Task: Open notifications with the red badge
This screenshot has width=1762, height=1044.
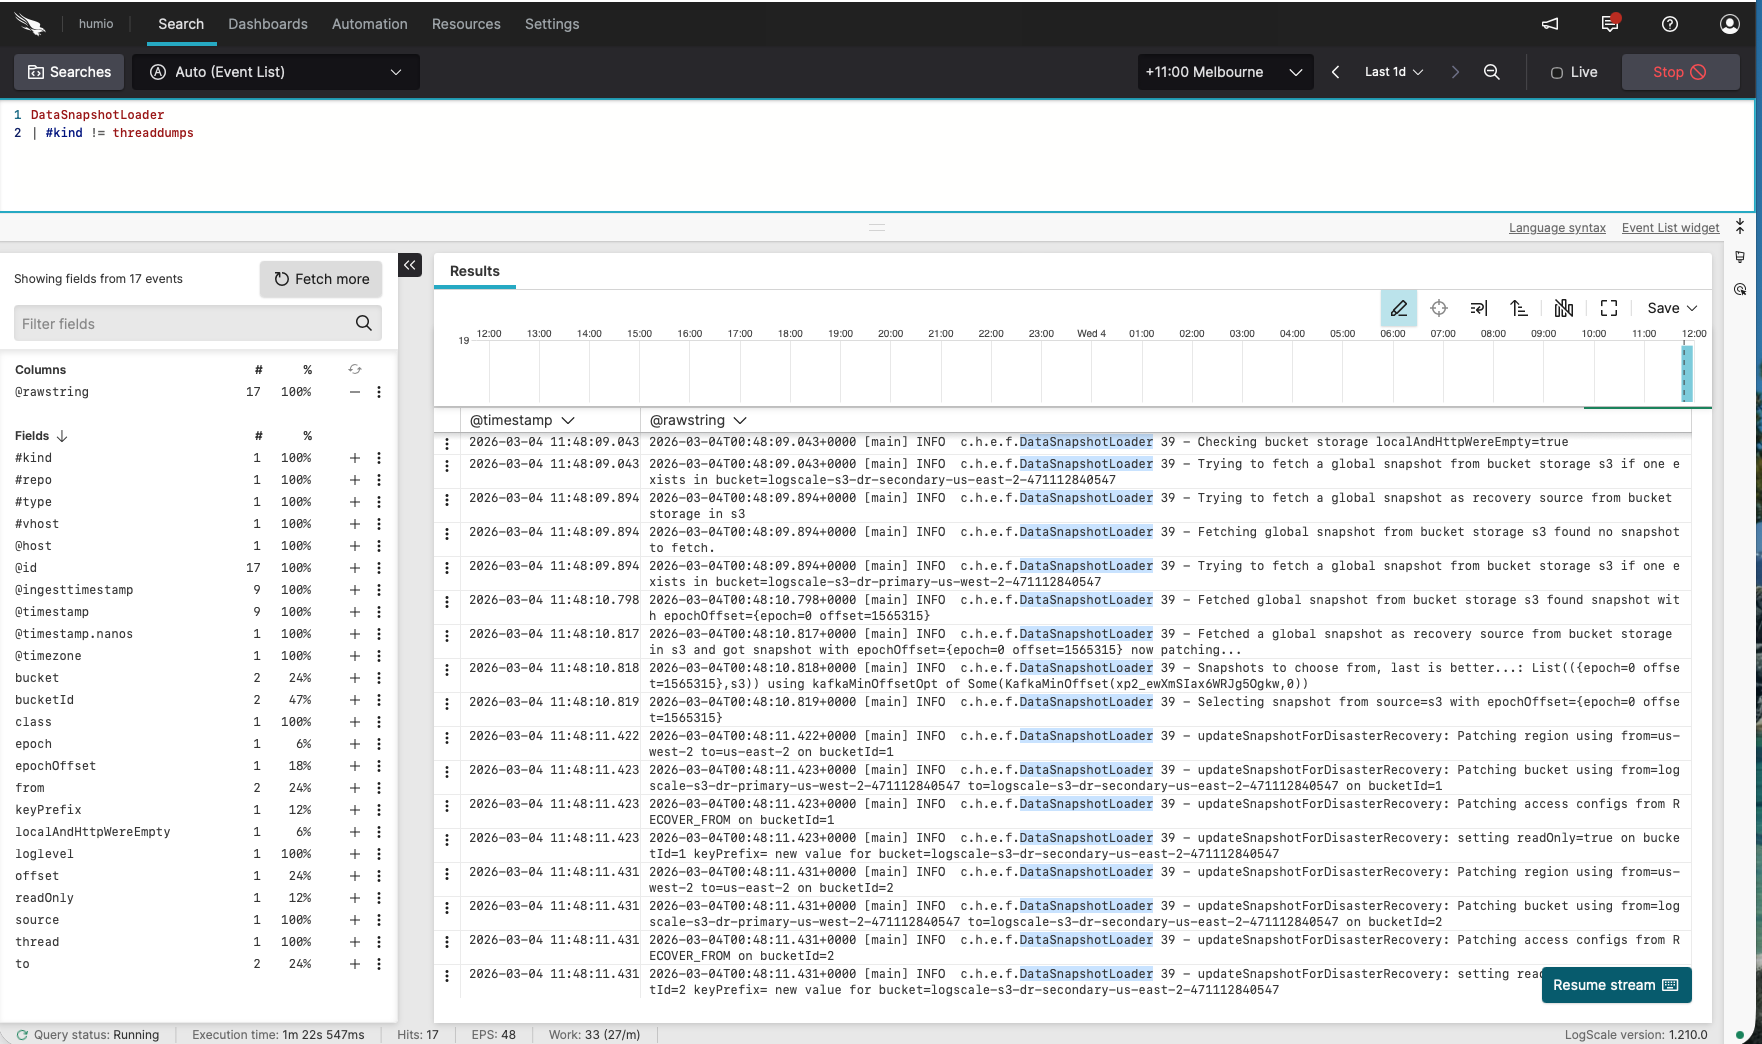Action: [x=1608, y=24]
